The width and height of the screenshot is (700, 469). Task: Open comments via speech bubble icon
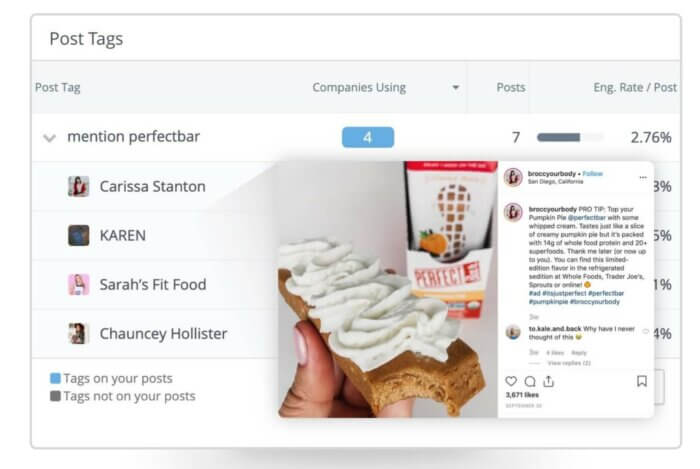coord(530,381)
